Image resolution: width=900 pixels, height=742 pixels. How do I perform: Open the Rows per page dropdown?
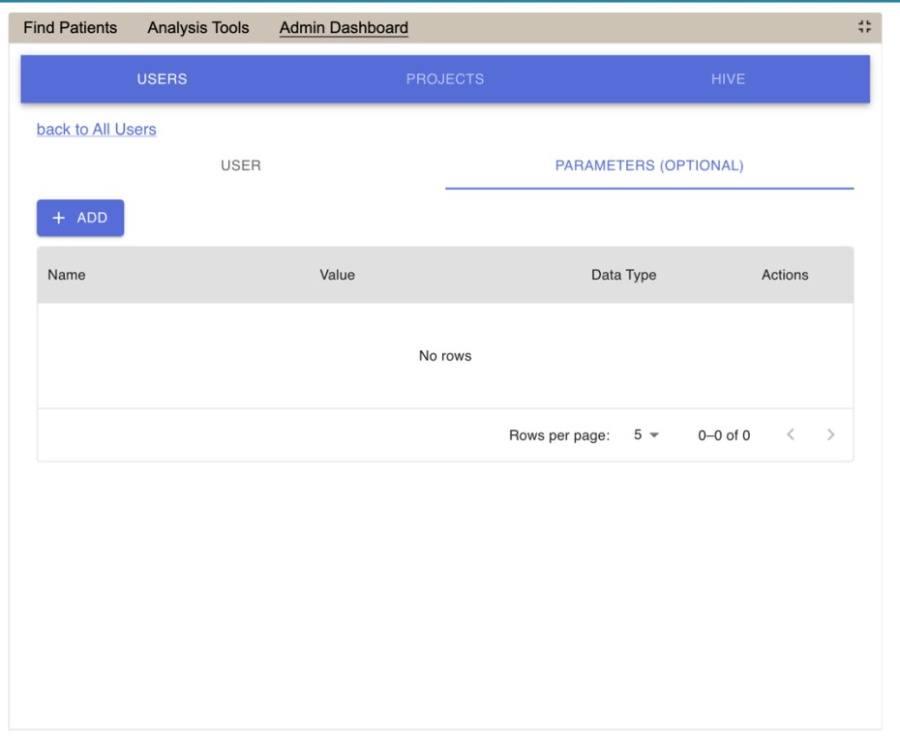click(645, 435)
